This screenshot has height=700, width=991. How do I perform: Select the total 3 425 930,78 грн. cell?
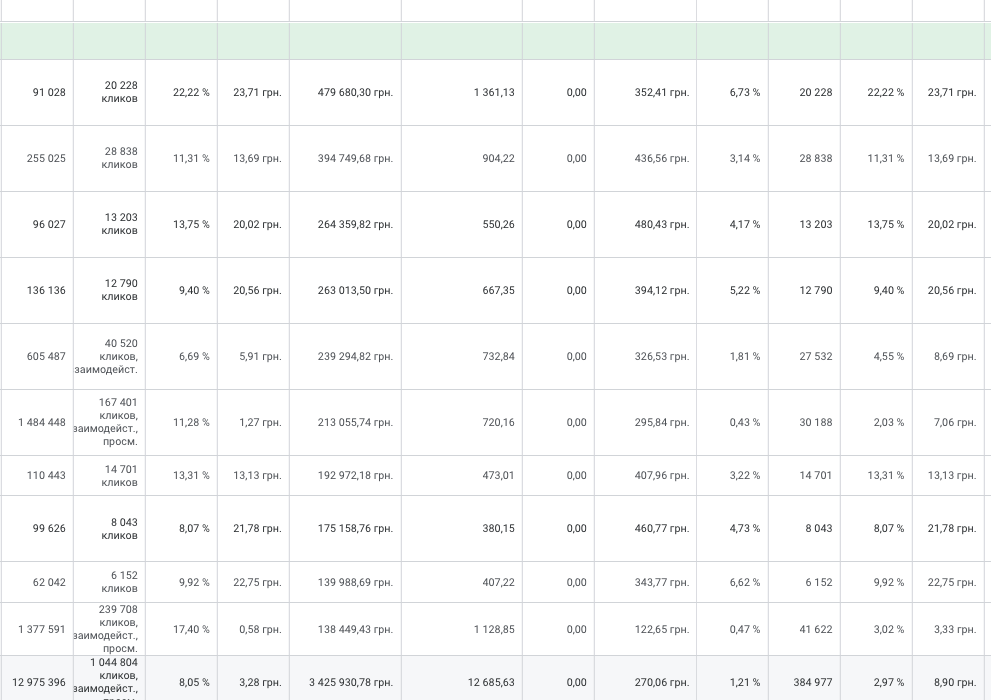[x=350, y=682]
